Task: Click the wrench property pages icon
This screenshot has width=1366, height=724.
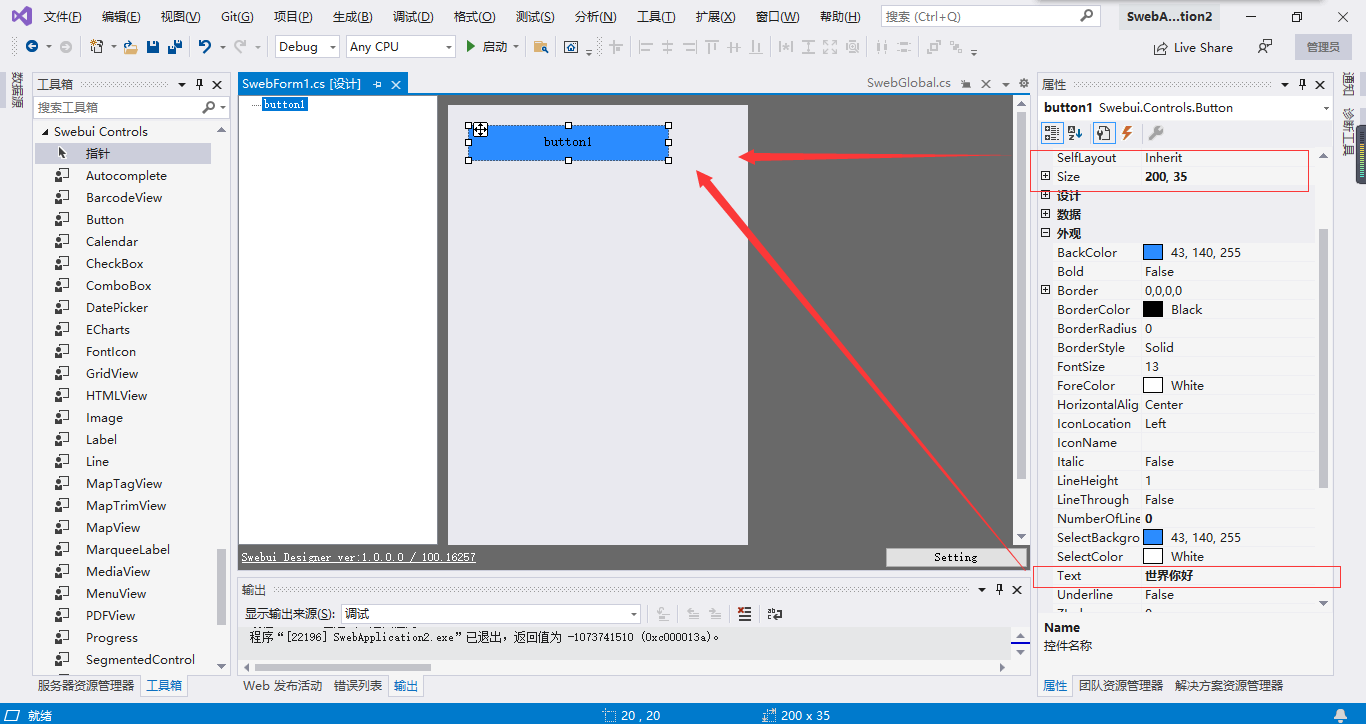Action: pyautogui.click(x=1155, y=133)
